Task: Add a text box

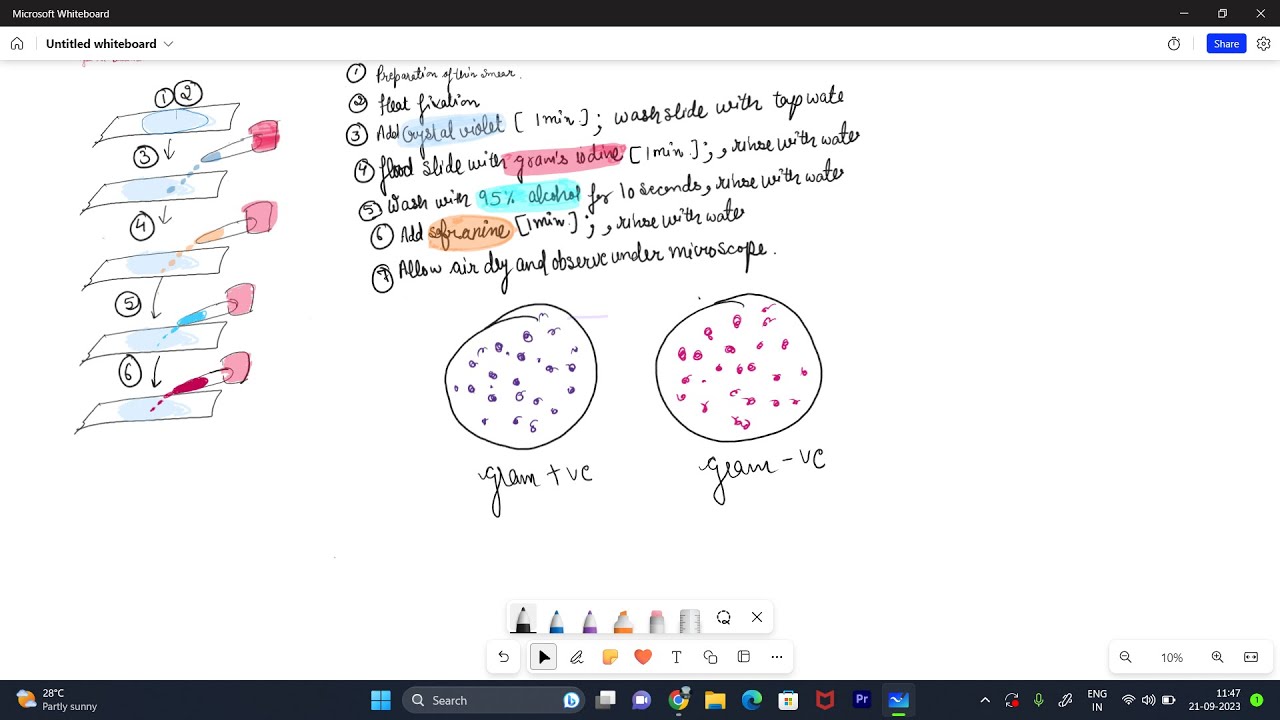Action: pos(677,657)
